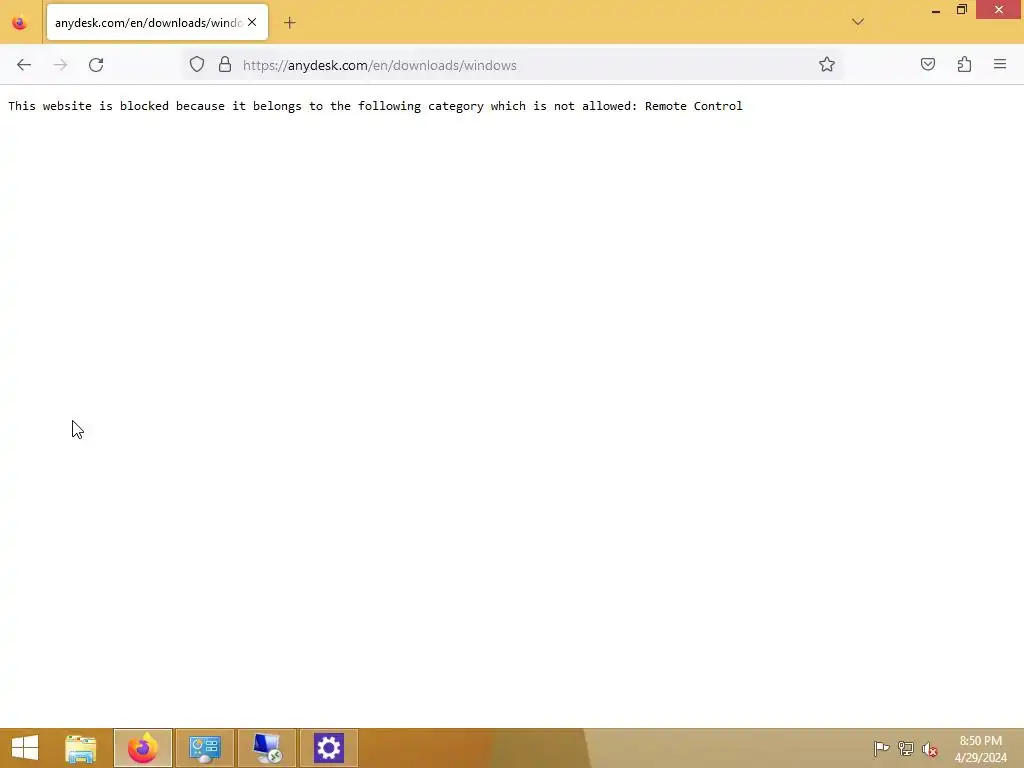Open Control Panel taskbar icon

click(205, 748)
